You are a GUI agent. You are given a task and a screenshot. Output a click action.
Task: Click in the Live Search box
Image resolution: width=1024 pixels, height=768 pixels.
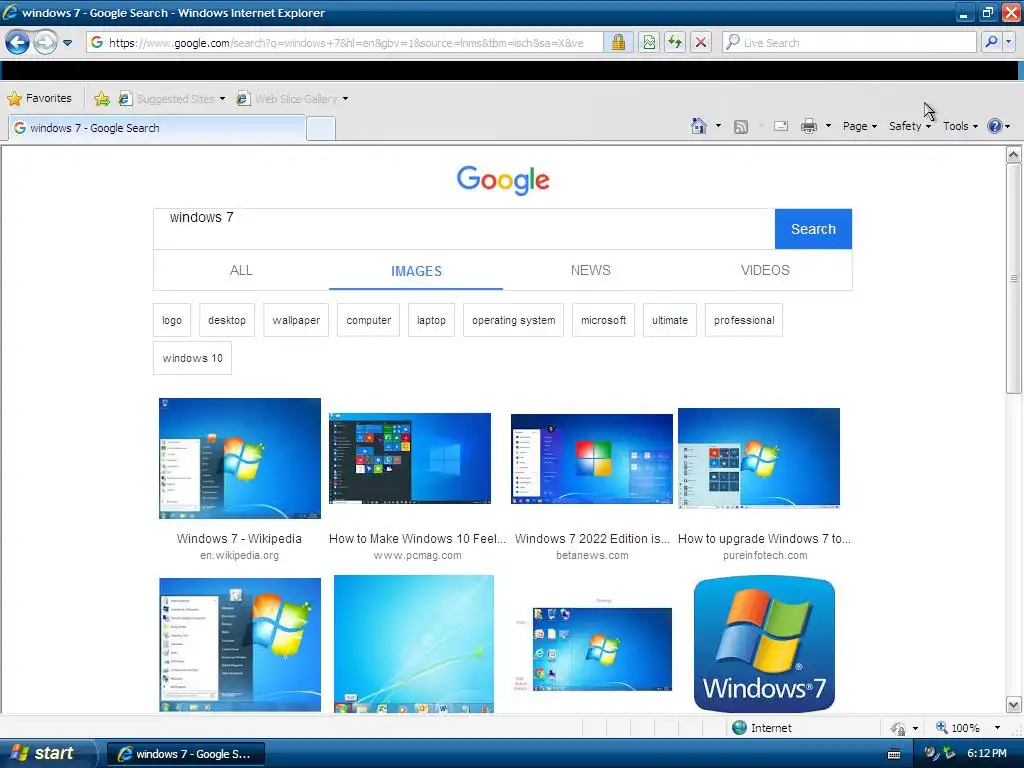pyautogui.click(x=849, y=42)
